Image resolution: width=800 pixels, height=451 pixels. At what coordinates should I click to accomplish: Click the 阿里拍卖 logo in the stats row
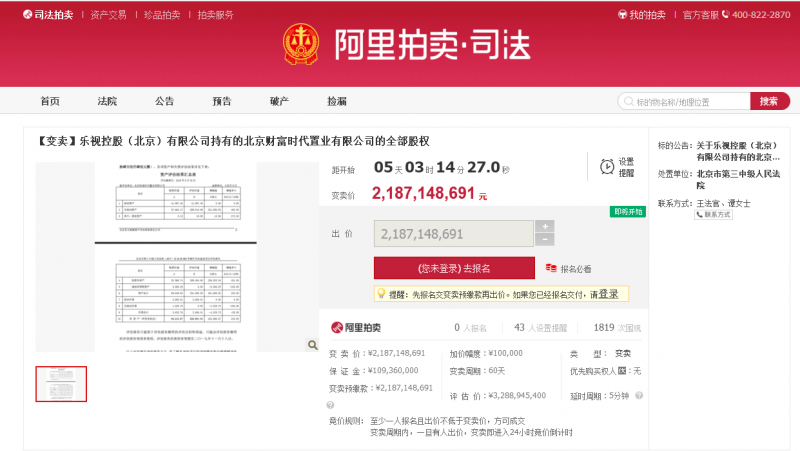pos(356,328)
